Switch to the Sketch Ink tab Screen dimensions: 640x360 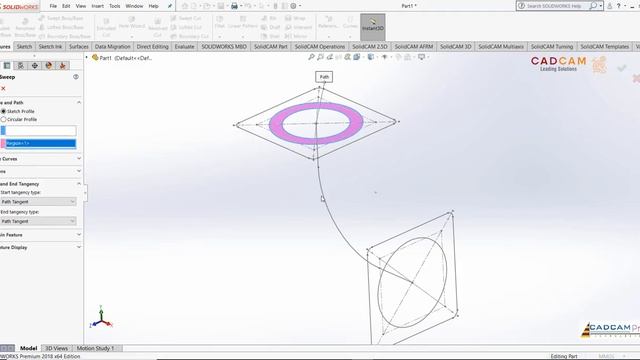pyautogui.click(x=50, y=47)
